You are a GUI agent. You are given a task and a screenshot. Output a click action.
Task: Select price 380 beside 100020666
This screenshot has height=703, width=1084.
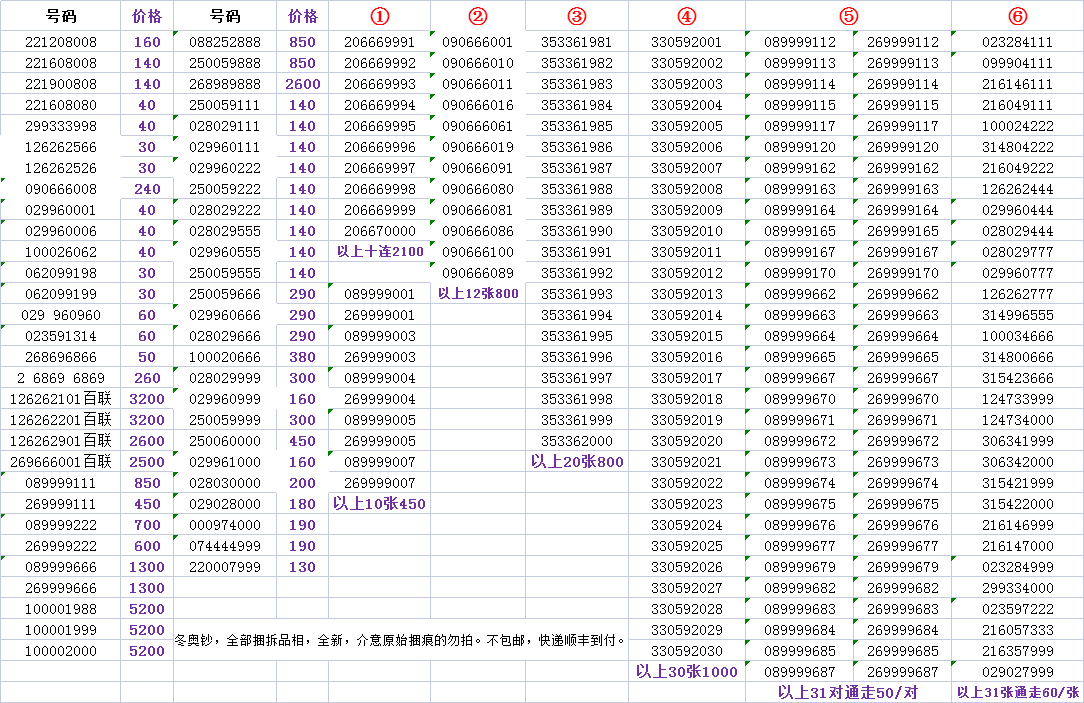303,357
